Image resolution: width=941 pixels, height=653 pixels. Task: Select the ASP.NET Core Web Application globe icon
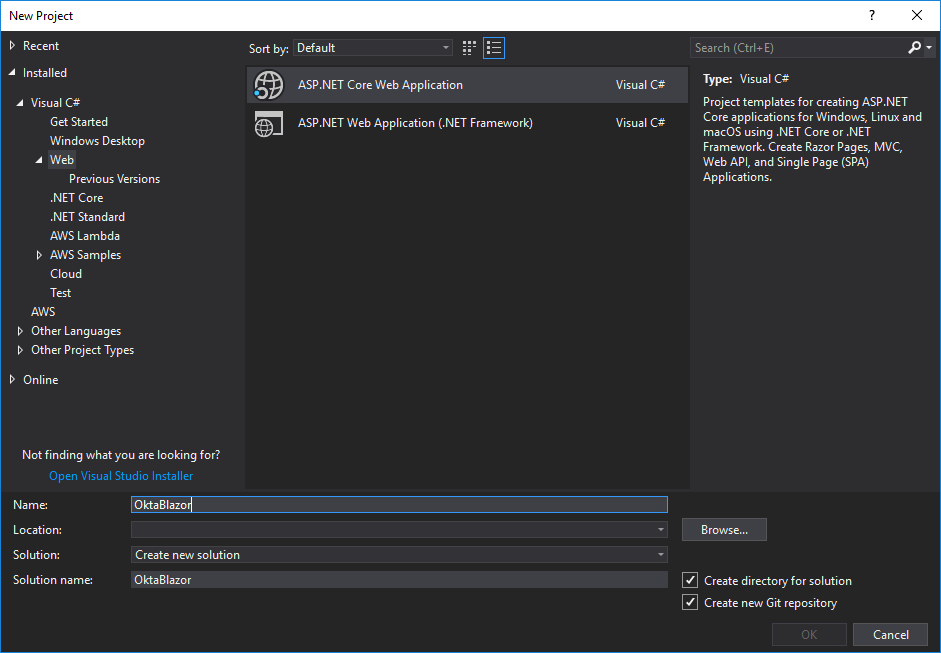[x=269, y=85]
